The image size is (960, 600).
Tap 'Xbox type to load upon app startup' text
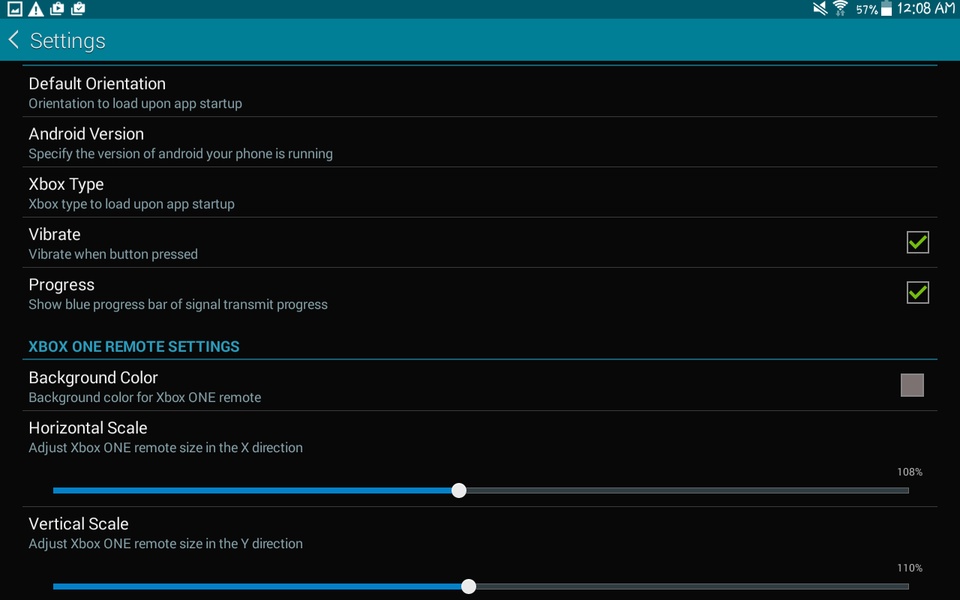132,204
